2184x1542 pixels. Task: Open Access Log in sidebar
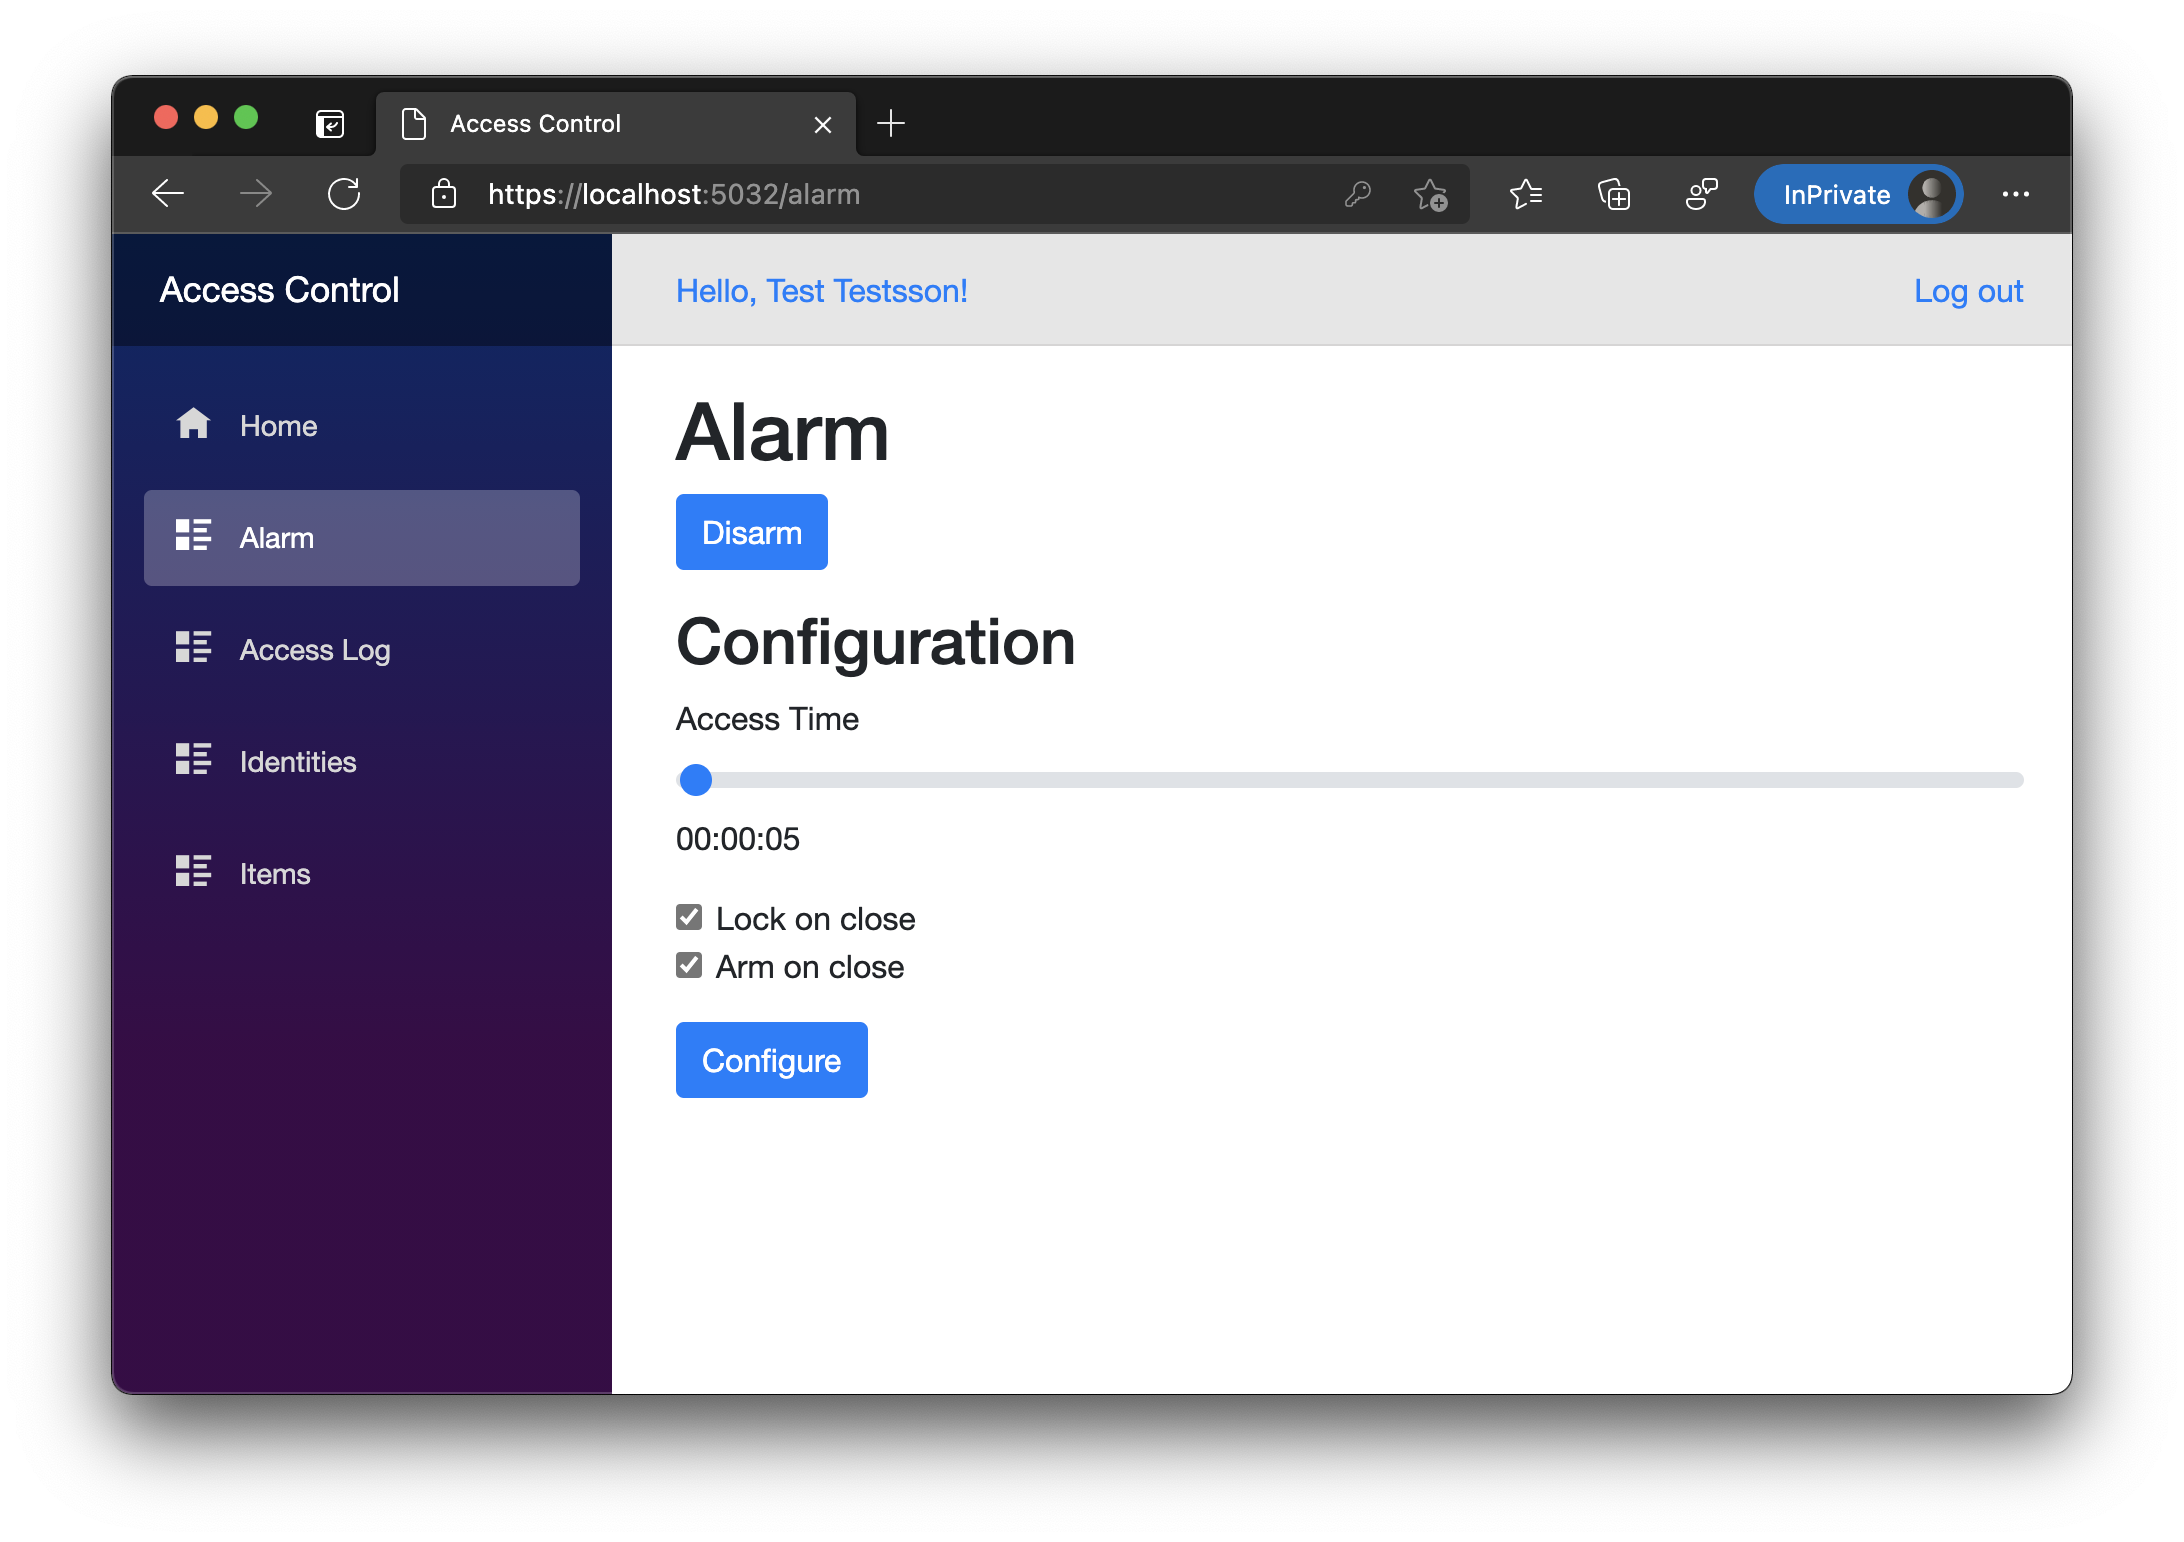pyautogui.click(x=314, y=650)
